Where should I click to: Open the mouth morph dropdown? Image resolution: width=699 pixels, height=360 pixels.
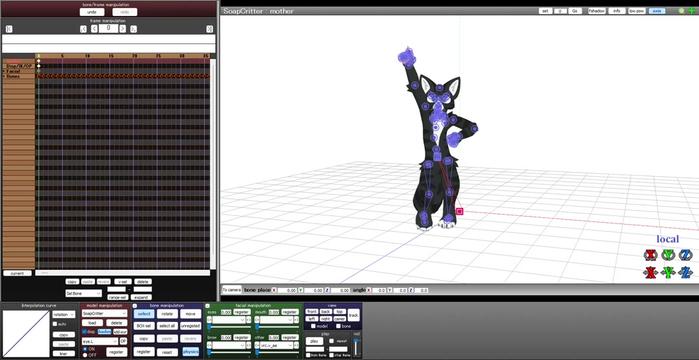coord(276,320)
